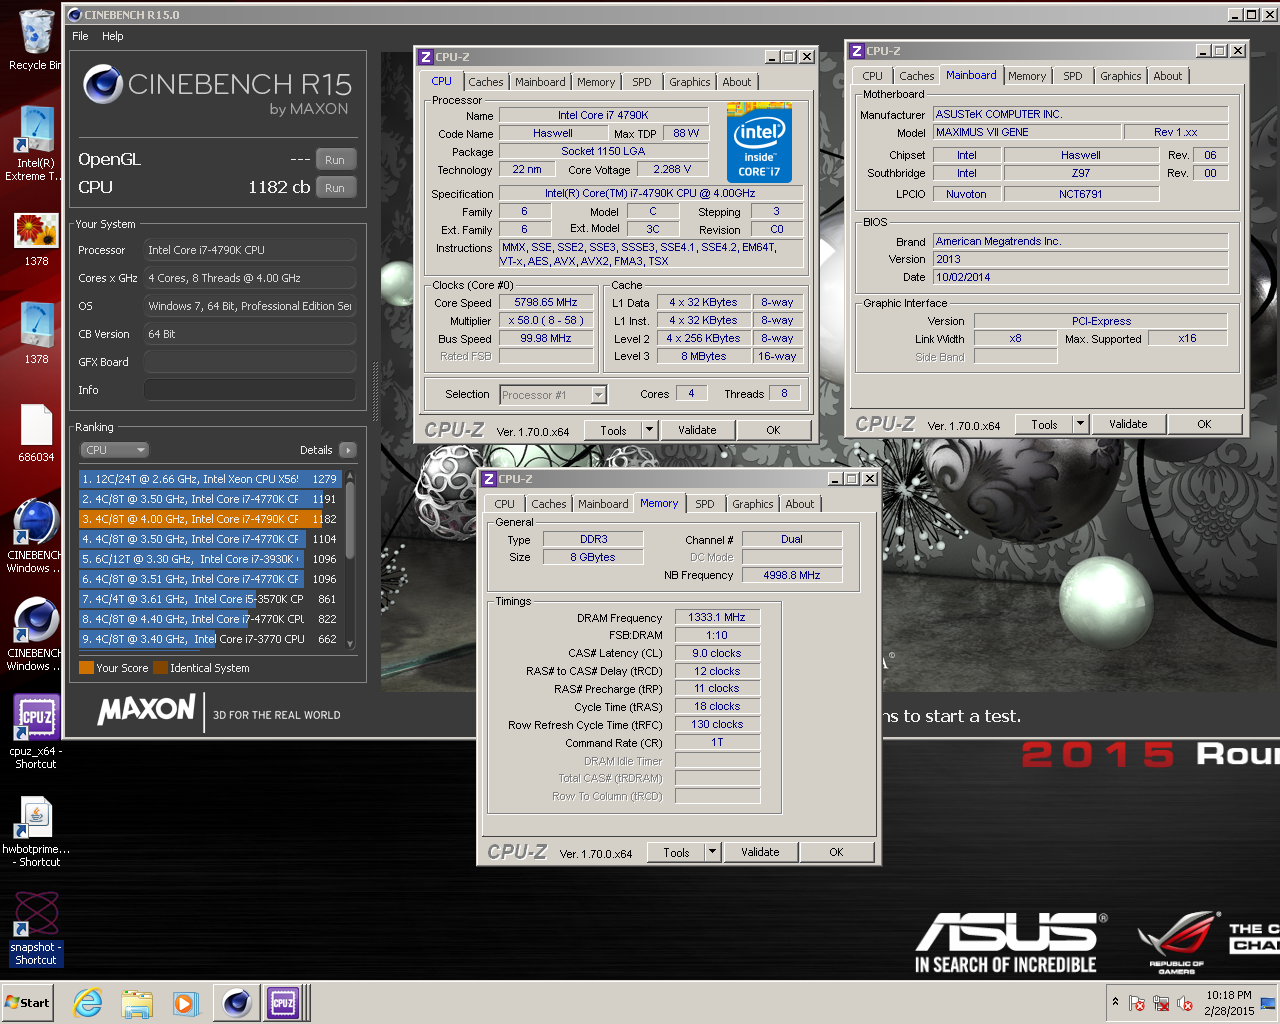Click the BIOS date 10/02/2014 field
This screenshot has height=1024, width=1280.
(1080, 277)
